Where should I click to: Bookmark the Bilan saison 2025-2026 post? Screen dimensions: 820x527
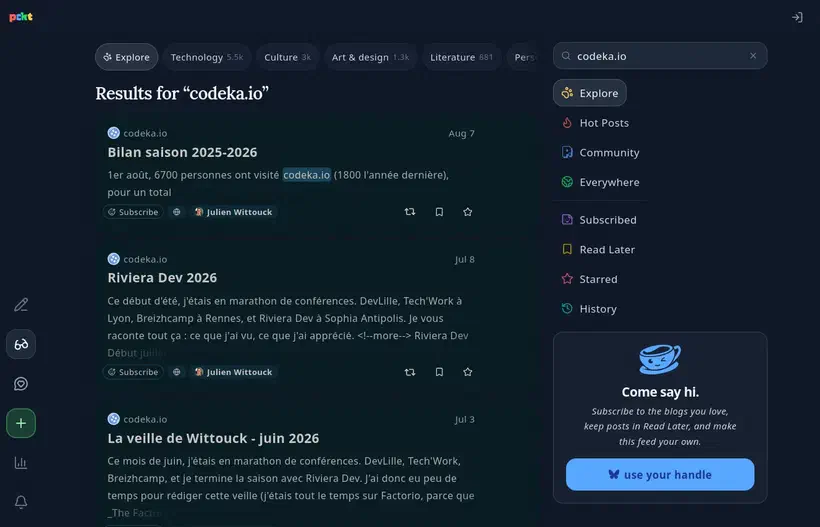click(x=439, y=212)
